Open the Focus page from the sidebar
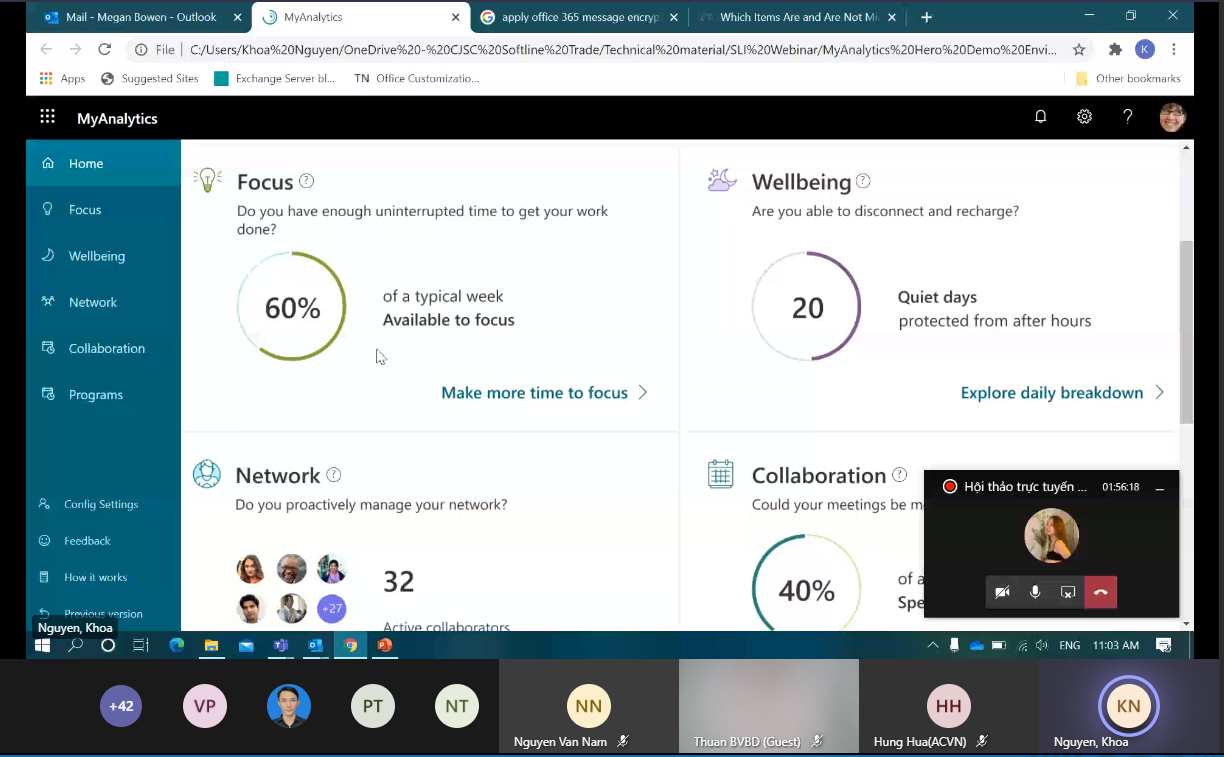The width and height of the screenshot is (1224, 757). (103, 209)
